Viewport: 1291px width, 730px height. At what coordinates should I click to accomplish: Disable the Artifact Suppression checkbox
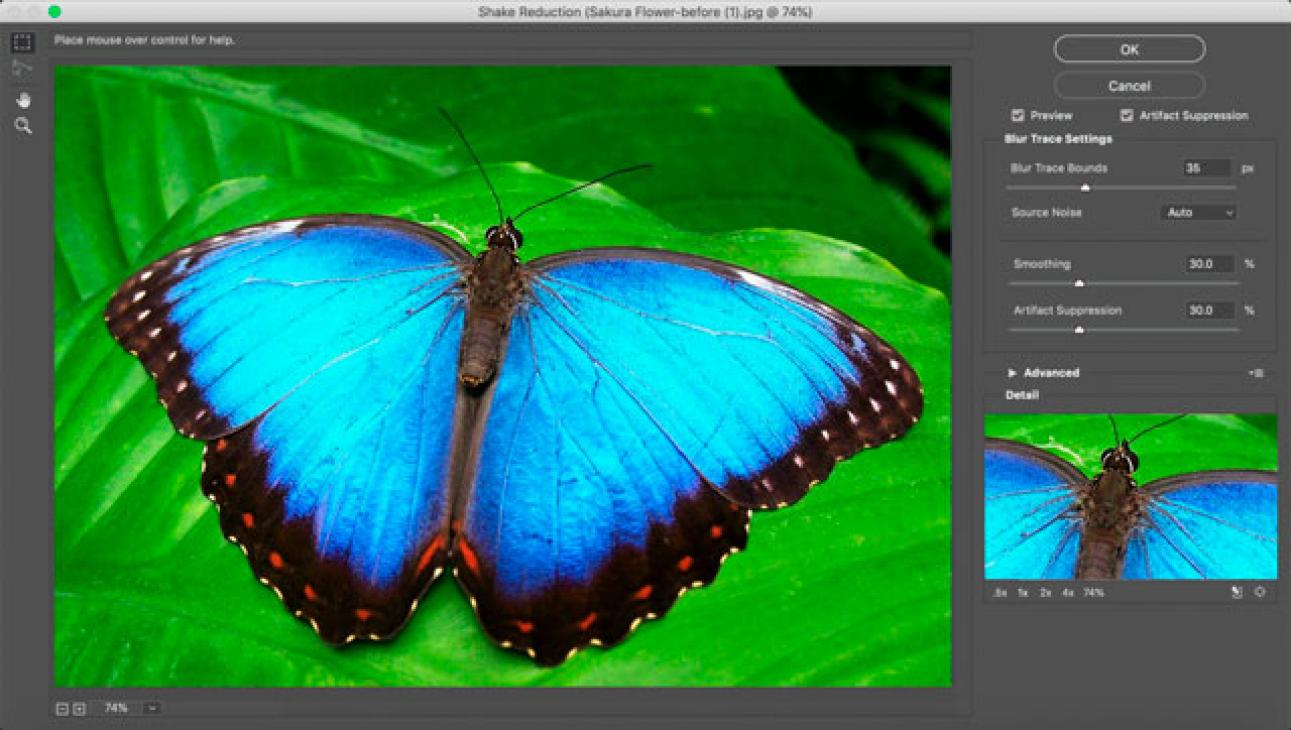point(1127,116)
